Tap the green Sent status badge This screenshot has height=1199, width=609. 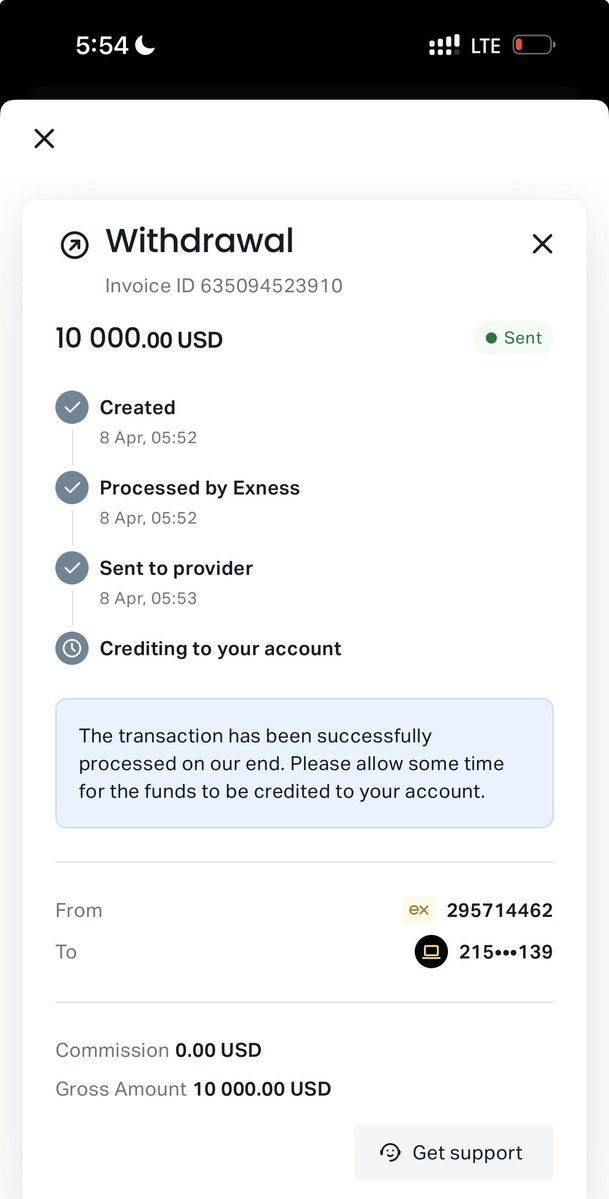pyautogui.click(x=513, y=338)
